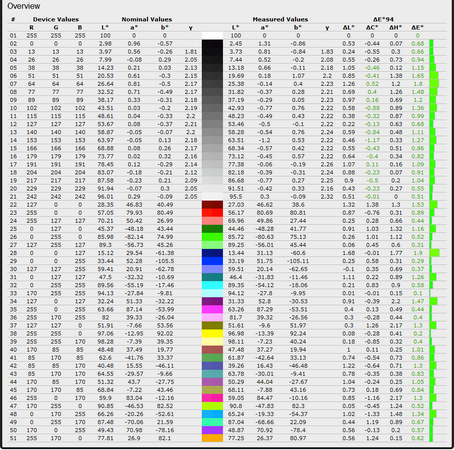This screenshot has width=454, height=450.
Task: Click nominal L* value 97.06 in row 38
Action: [105, 333]
